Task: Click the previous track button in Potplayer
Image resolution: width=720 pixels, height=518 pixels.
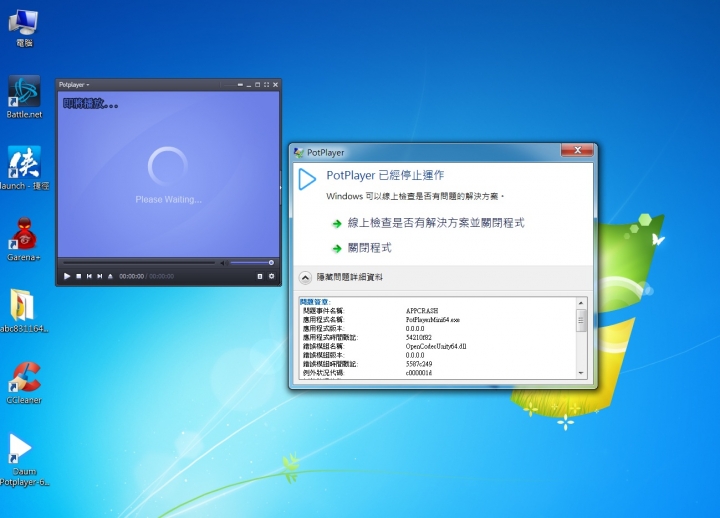Action: tap(89, 276)
